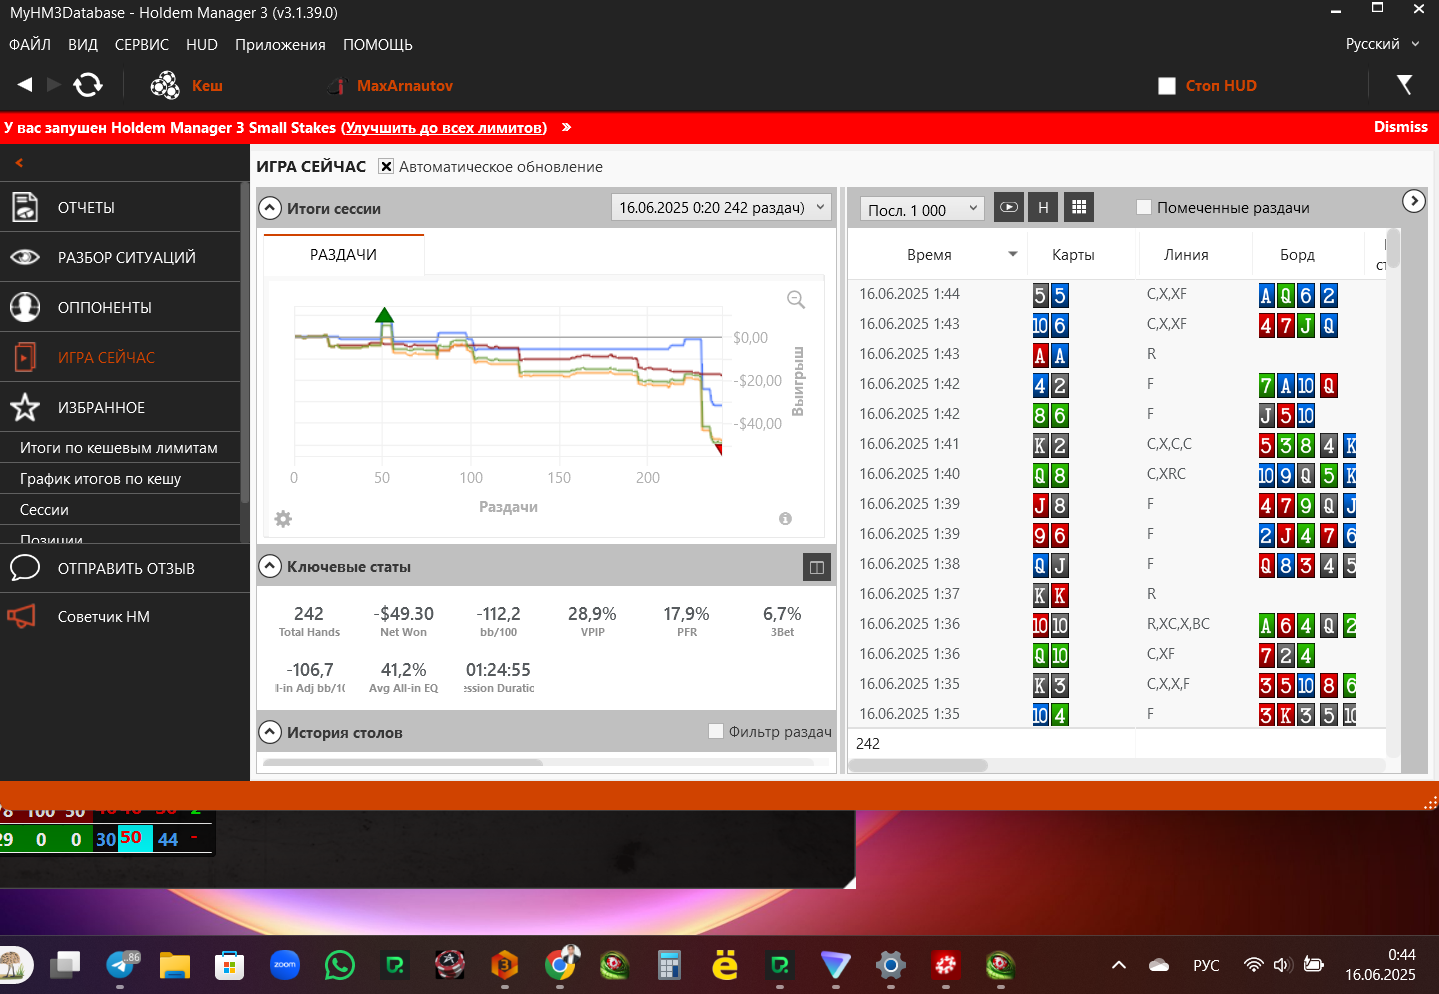Open Google Chrome from the taskbar
1439x994 pixels.
561,964
